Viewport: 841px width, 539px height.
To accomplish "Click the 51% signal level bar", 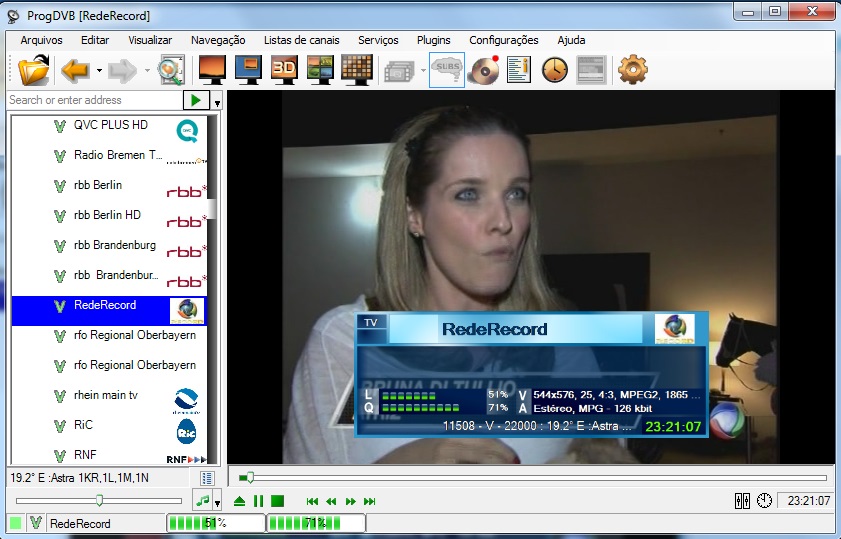I will pyautogui.click(x=216, y=523).
